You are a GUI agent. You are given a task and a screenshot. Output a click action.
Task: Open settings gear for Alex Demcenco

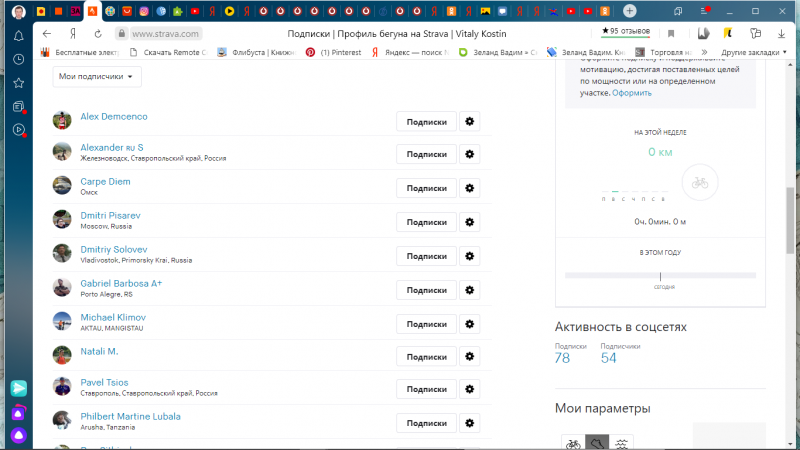coord(469,122)
